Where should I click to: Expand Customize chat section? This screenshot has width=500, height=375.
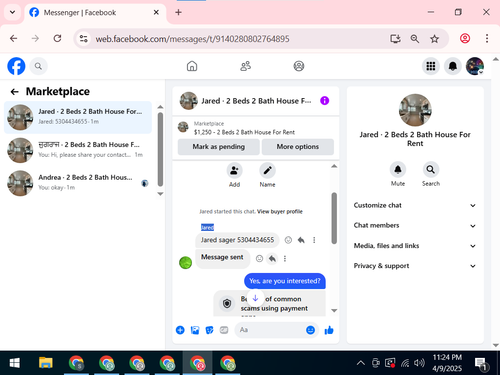(x=415, y=205)
